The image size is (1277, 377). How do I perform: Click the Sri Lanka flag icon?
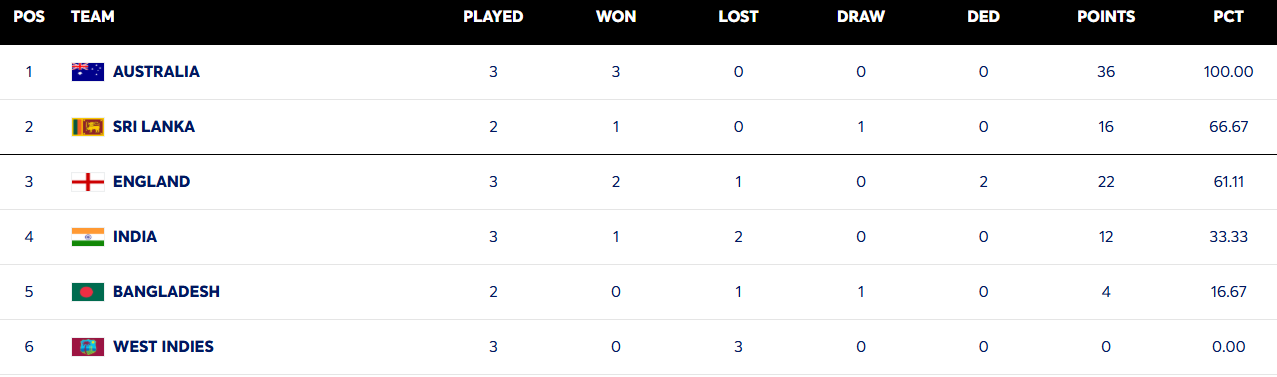click(88, 127)
